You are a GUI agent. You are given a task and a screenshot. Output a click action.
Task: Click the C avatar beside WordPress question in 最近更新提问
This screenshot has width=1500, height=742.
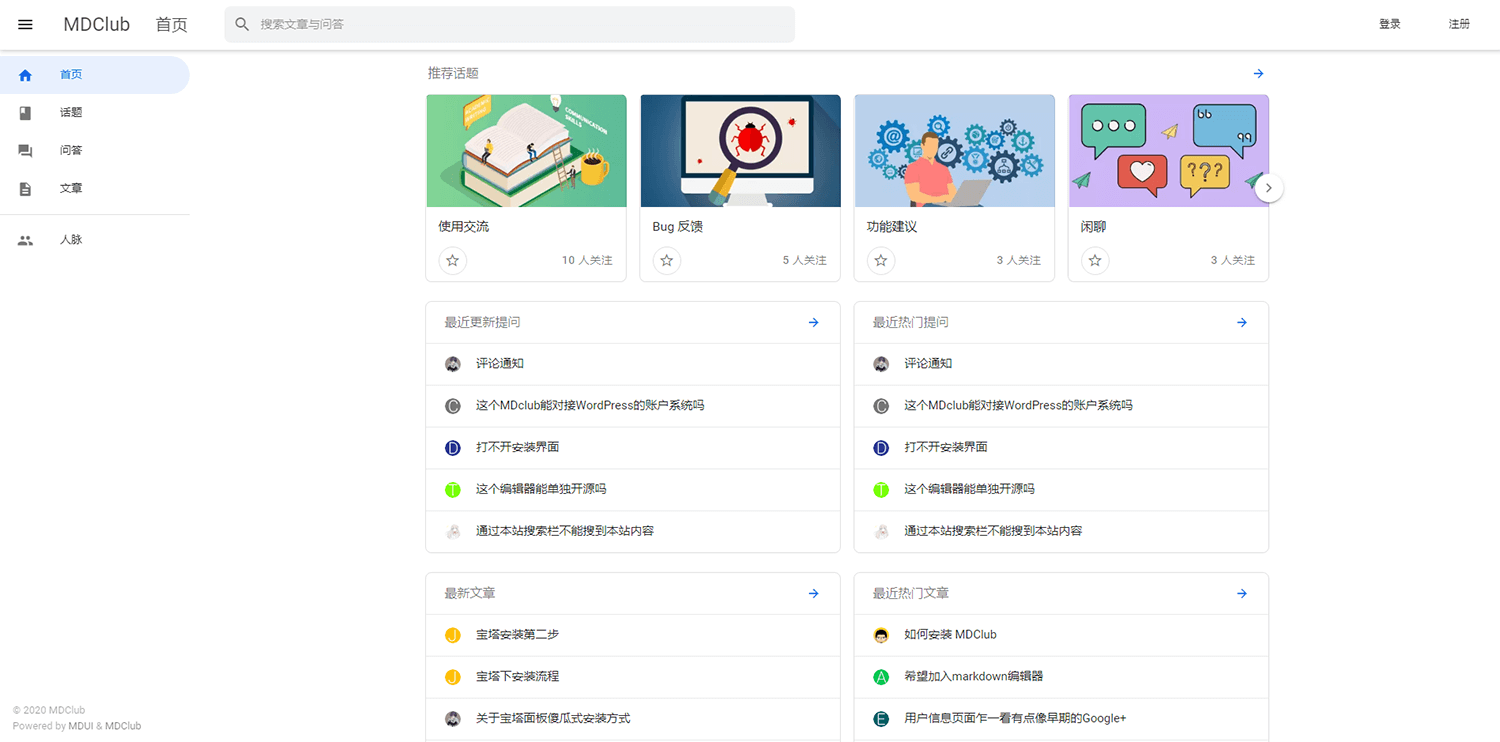[x=453, y=406]
